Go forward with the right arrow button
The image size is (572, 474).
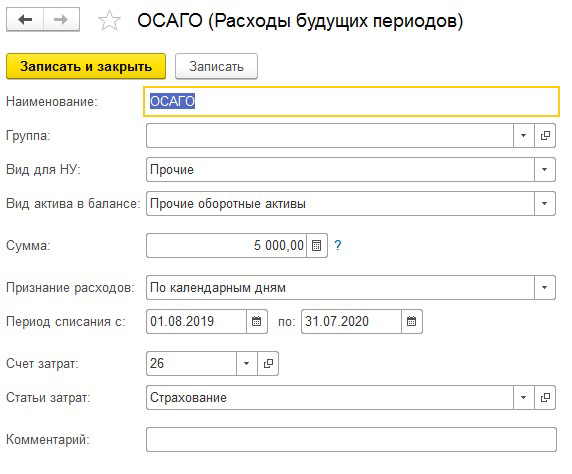click(x=61, y=19)
